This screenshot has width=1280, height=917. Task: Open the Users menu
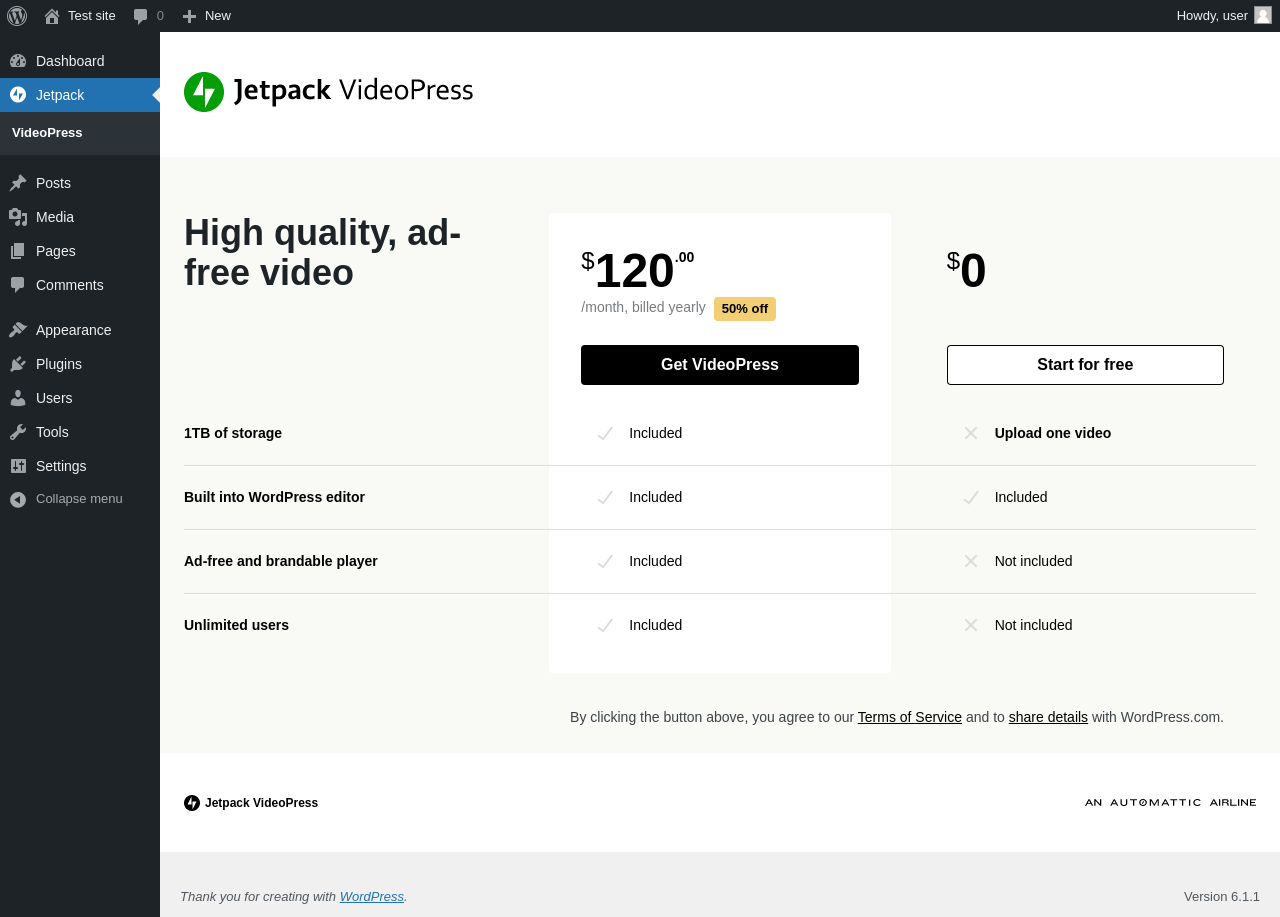click(80, 398)
